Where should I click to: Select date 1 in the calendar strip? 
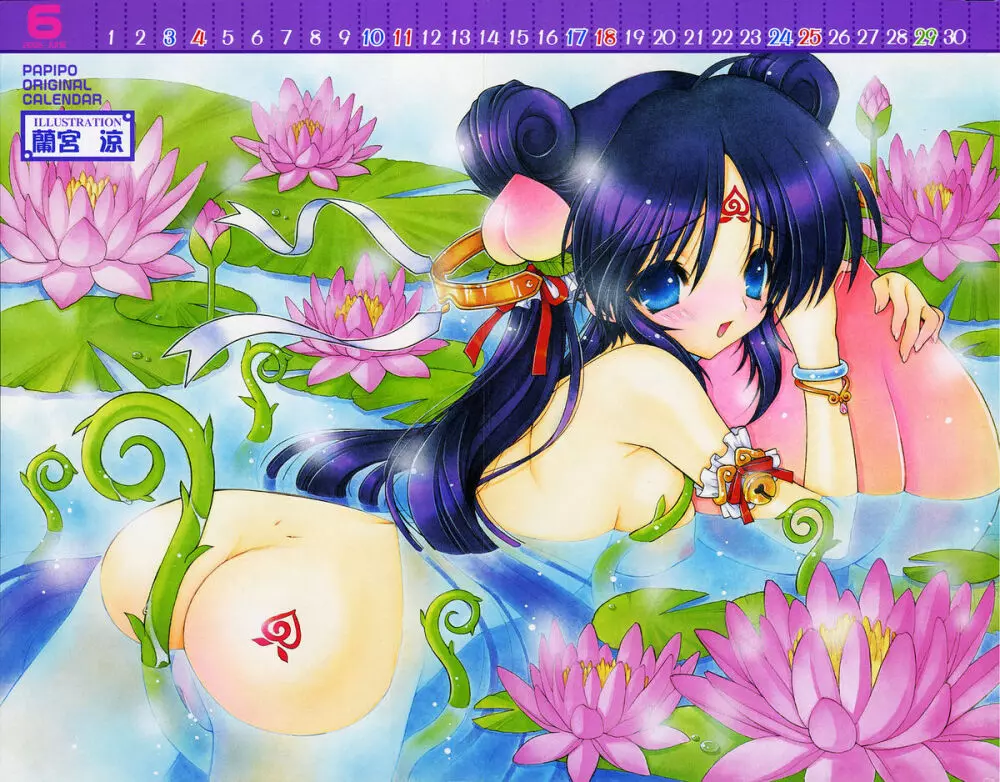pyautogui.click(x=111, y=38)
